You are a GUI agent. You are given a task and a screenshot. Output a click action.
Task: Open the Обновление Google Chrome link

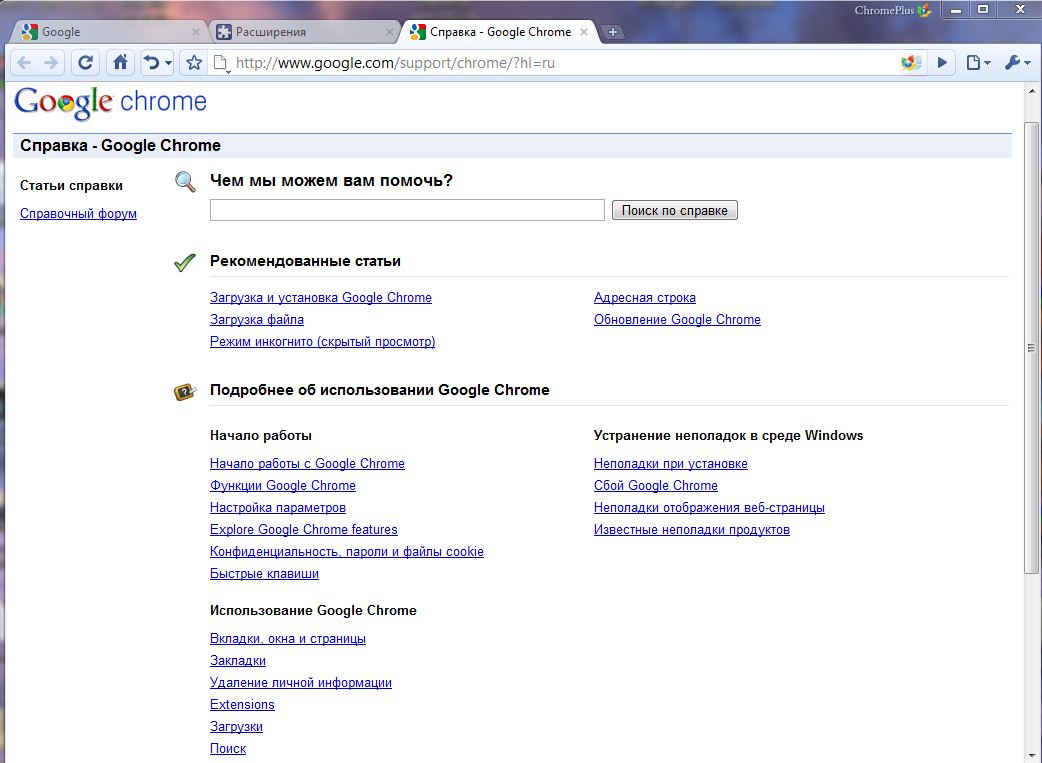tap(677, 320)
